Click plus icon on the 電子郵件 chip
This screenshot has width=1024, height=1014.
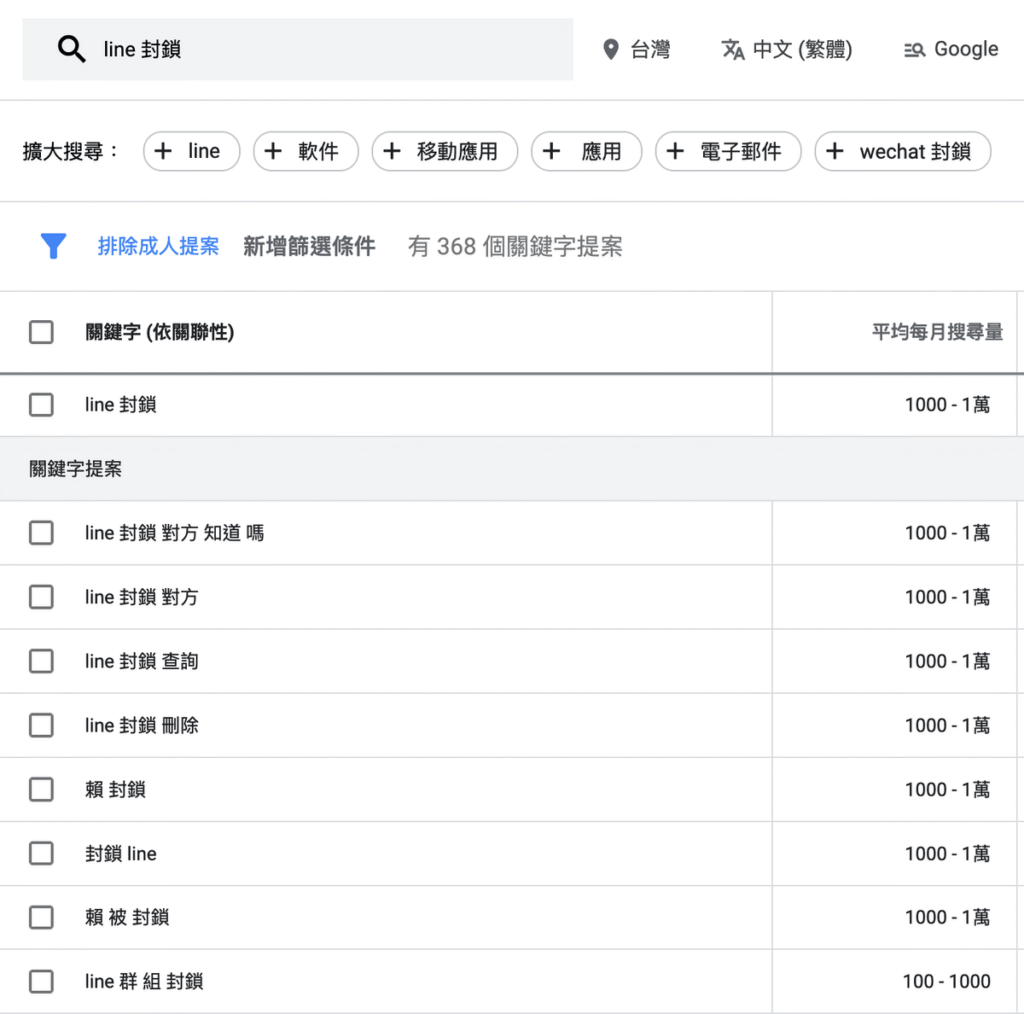click(x=675, y=151)
